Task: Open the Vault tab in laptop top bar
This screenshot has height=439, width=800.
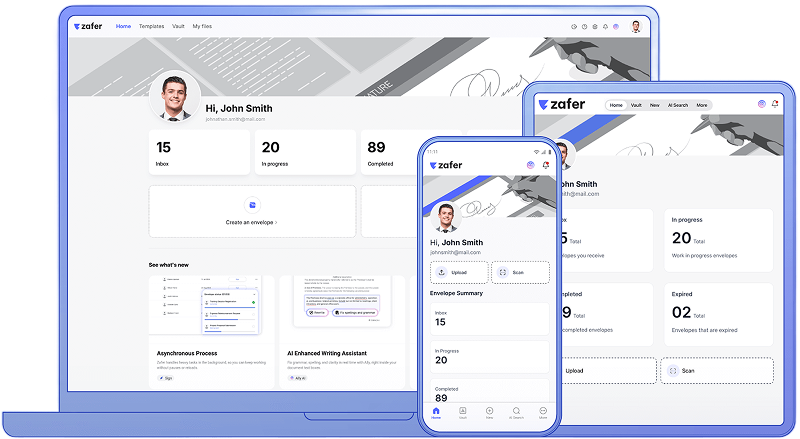Action: click(x=178, y=26)
